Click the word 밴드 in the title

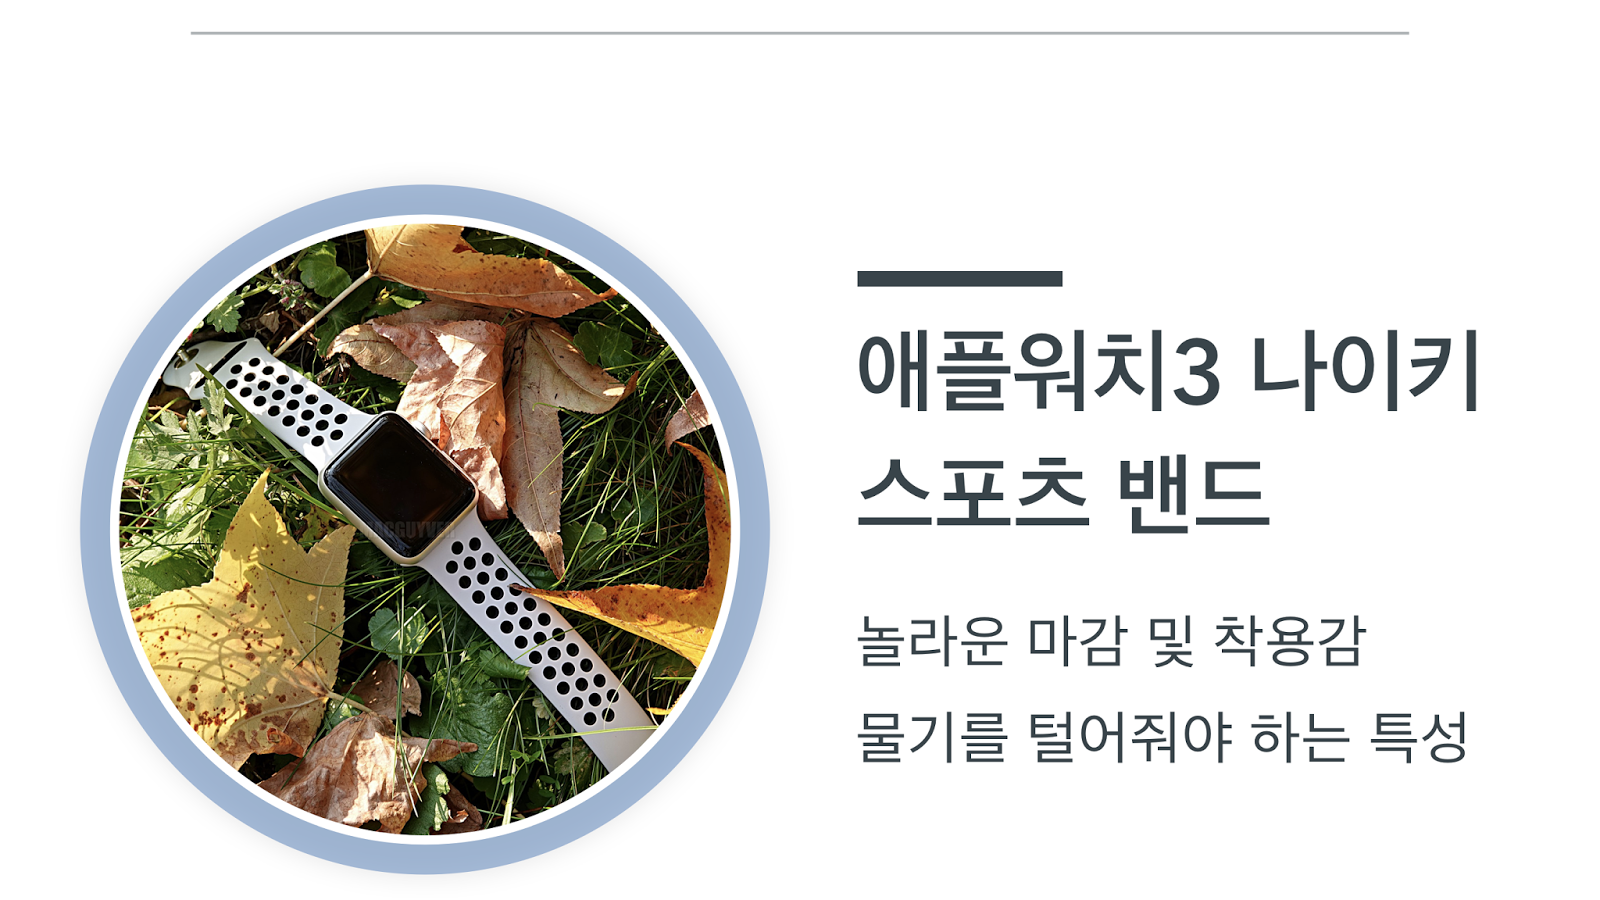pyautogui.click(x=1192, y=492)
